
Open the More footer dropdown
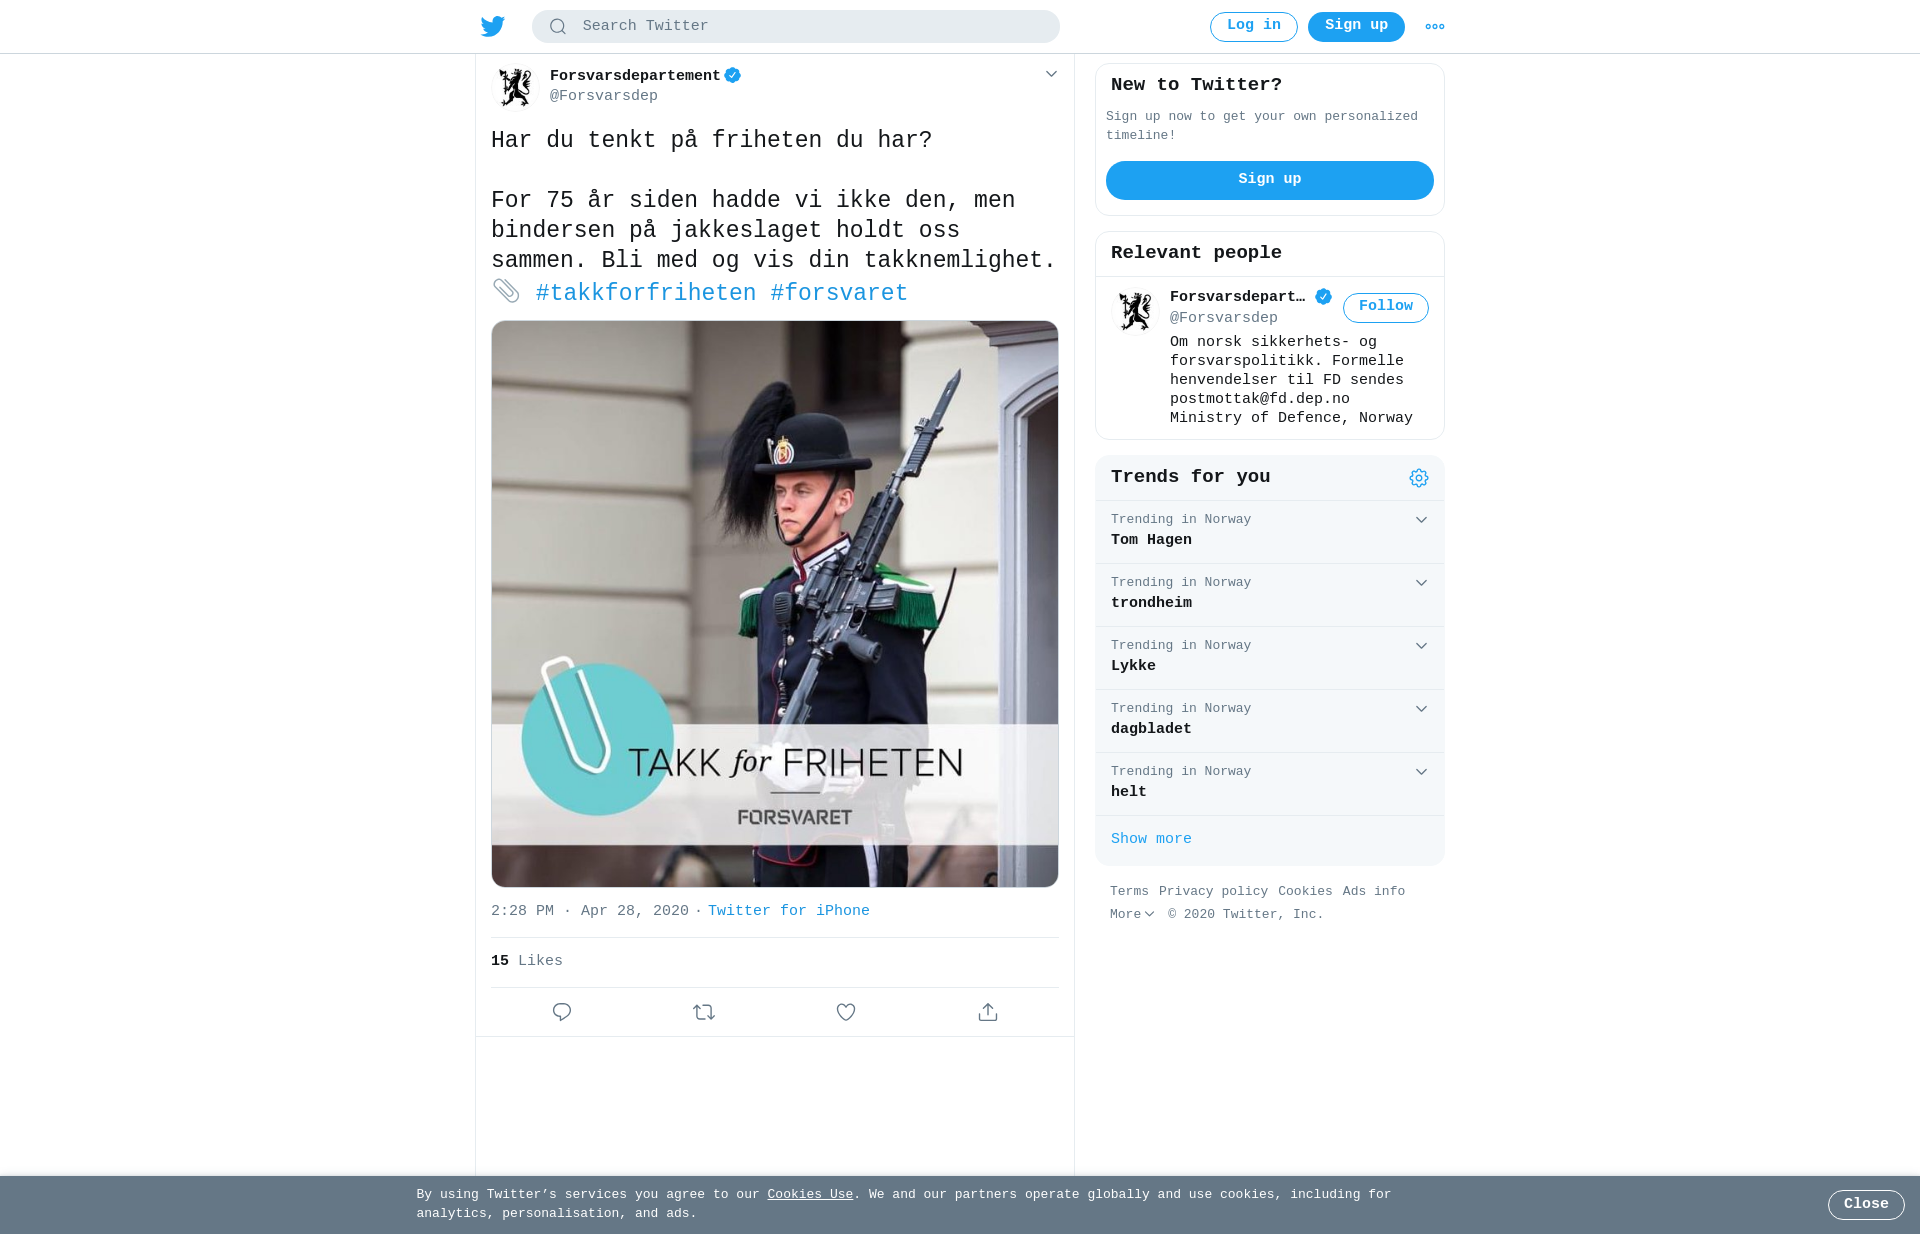click(x=1132, y=914)
